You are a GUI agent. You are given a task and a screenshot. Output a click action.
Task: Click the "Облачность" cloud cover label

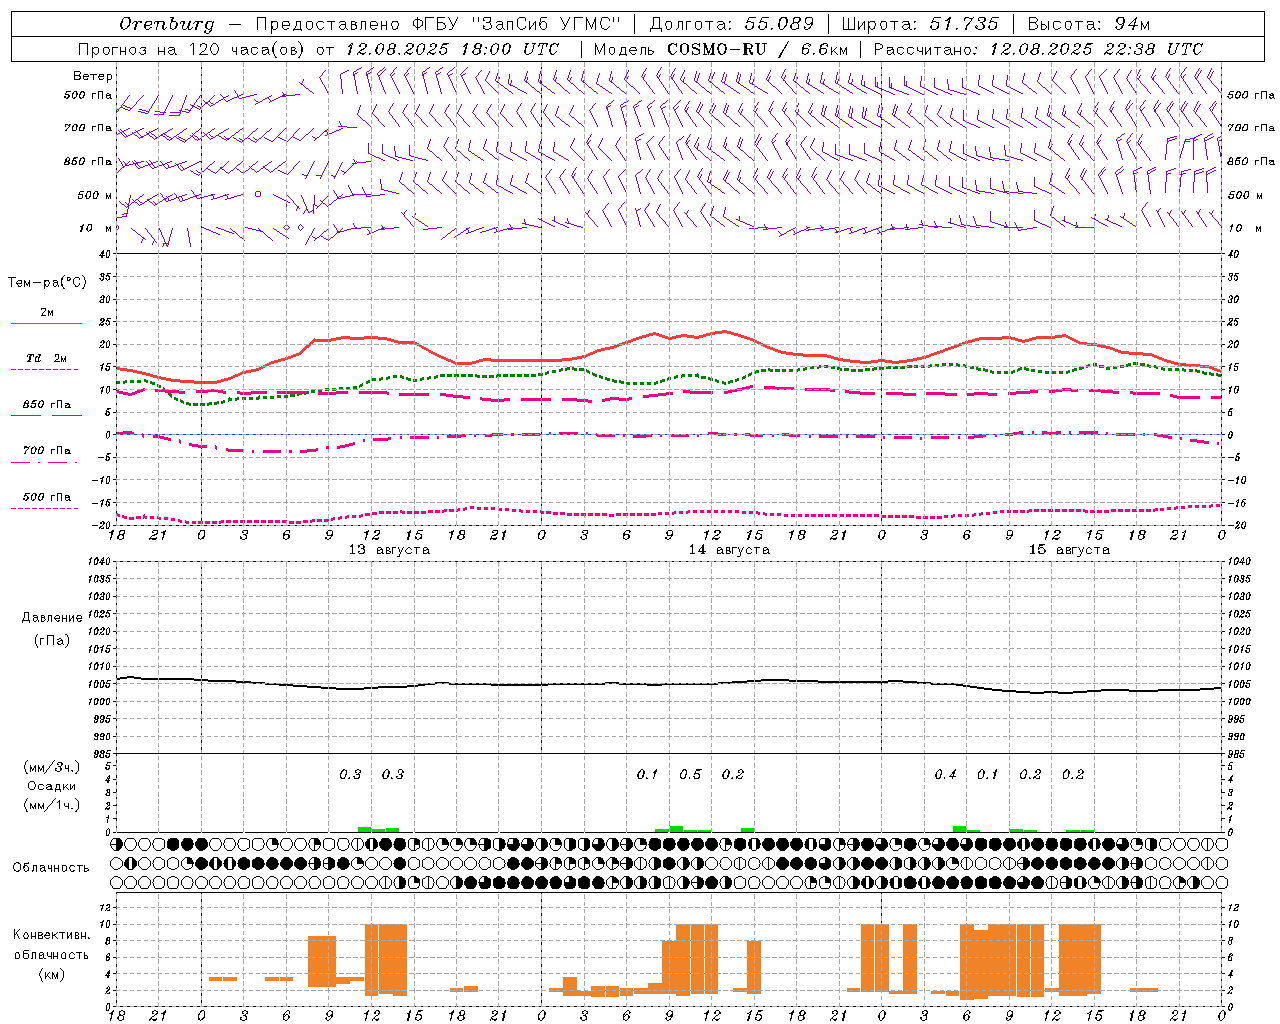click(51, 868)
